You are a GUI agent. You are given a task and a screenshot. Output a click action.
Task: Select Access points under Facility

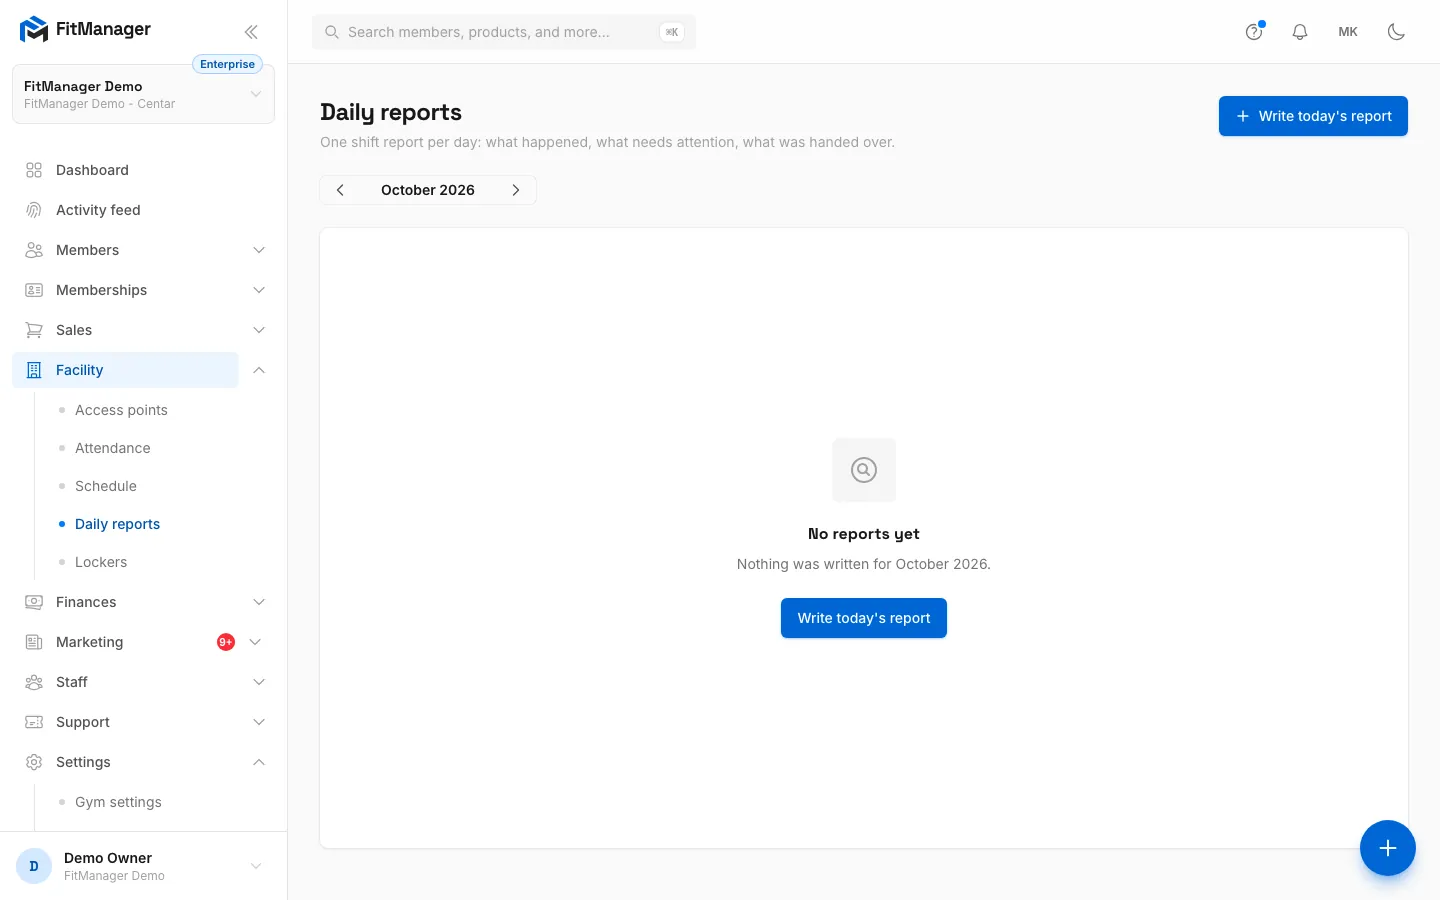[x=121, y=410]
